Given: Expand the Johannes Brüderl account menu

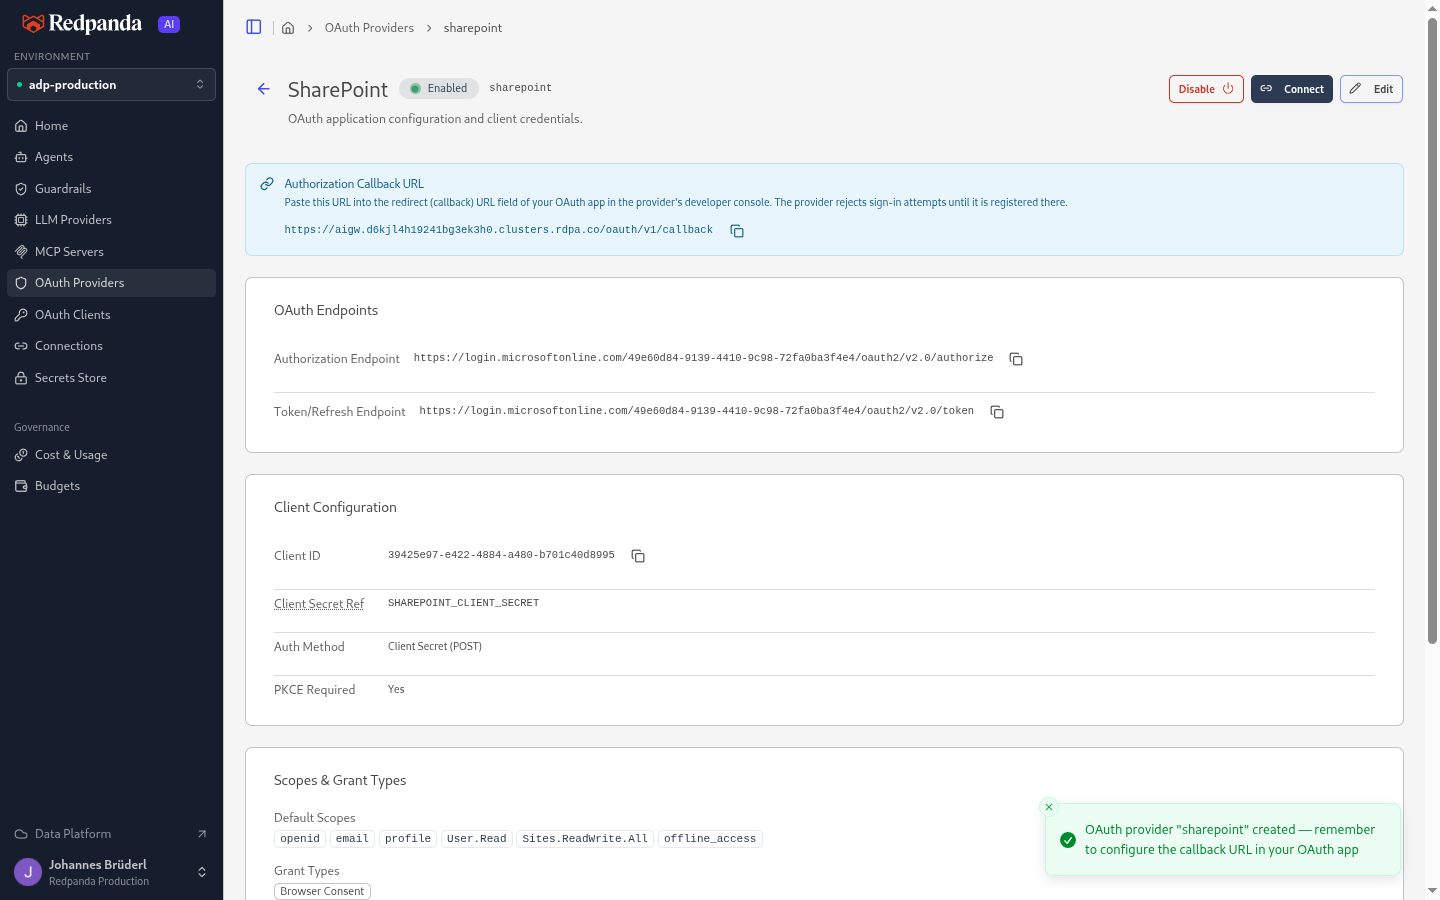Looking at the screenshot, I should click(111, 872).
